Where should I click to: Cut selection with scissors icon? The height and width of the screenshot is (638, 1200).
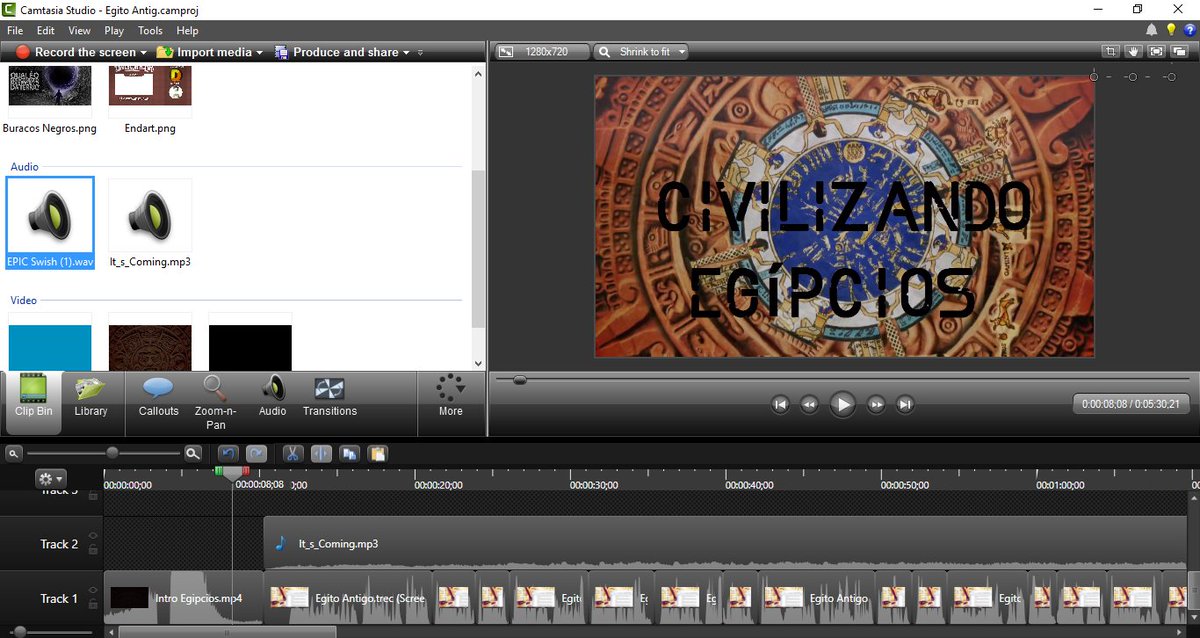coord(292,453)
